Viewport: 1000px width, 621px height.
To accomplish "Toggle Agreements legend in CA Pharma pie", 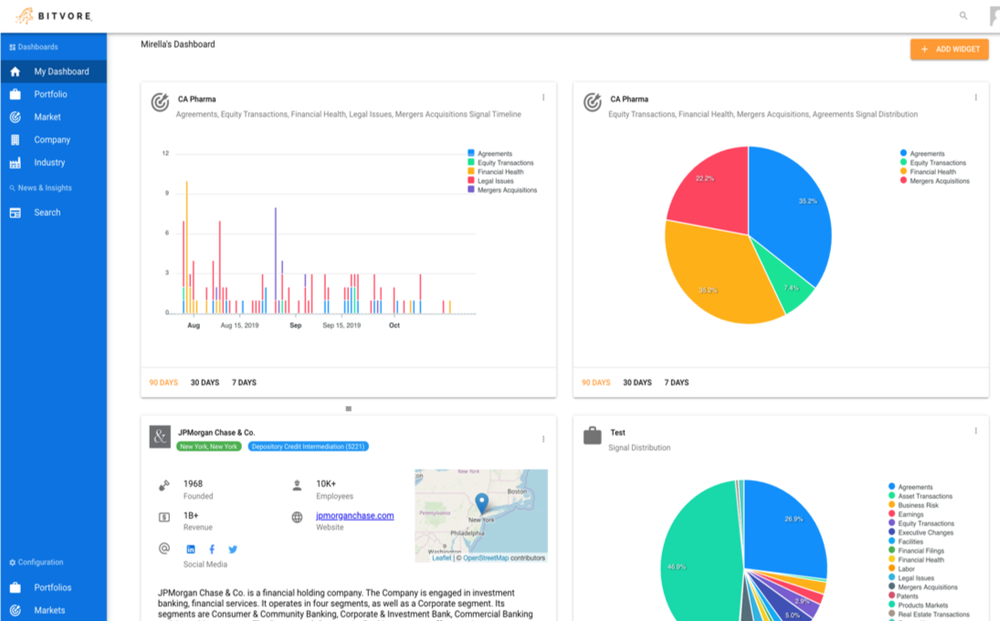I will click(922, 154).
